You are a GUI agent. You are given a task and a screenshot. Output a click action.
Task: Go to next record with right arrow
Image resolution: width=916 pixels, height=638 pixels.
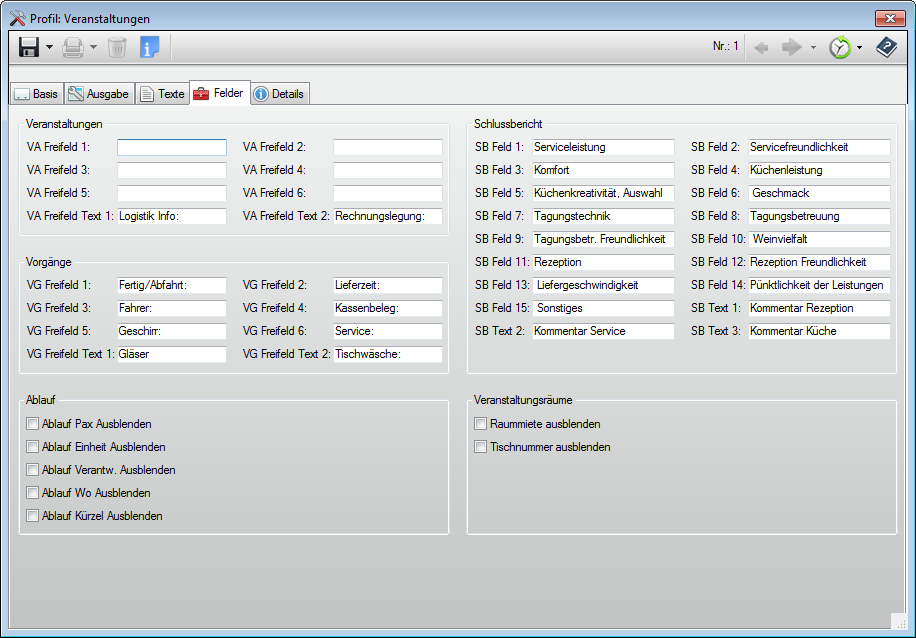792,47
